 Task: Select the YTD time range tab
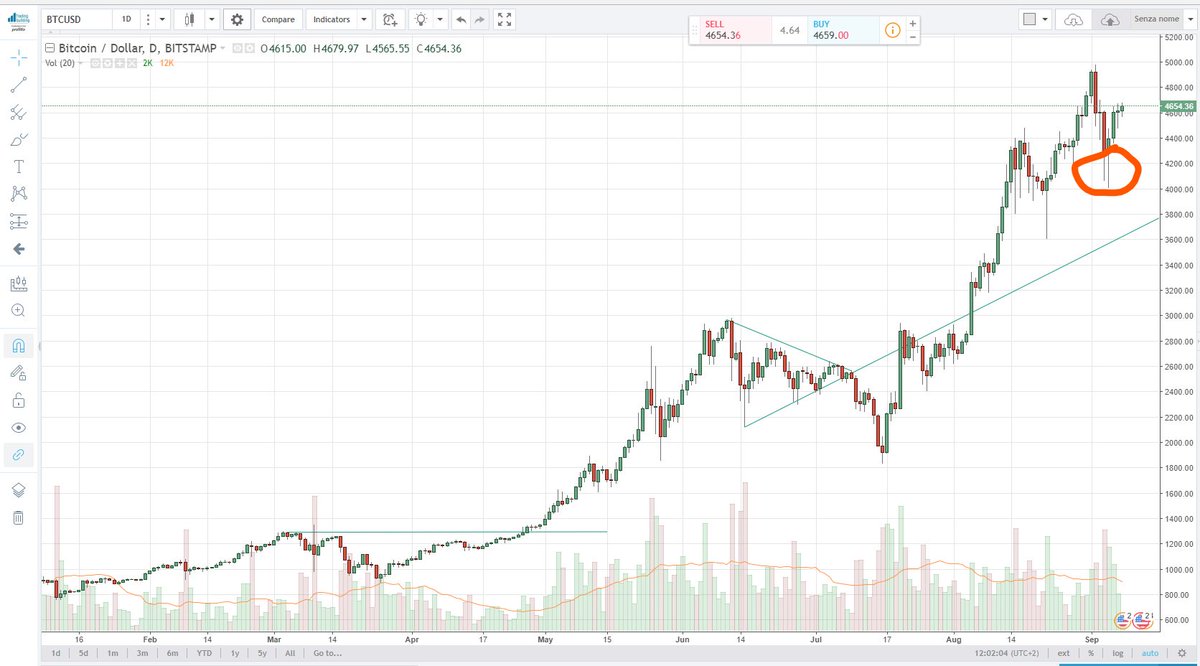[204, 653]
